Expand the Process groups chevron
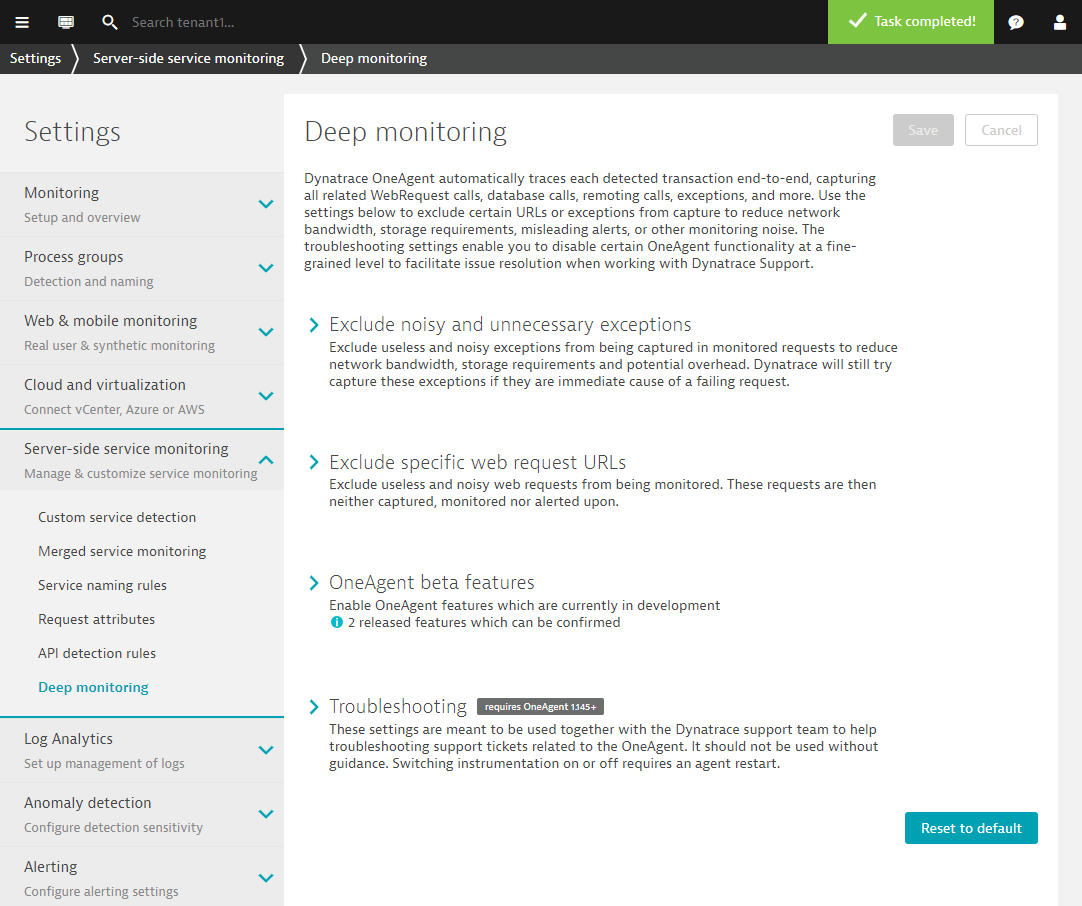Image resolution: width=1082 pixels, height=906 pixels. (266, 268)
